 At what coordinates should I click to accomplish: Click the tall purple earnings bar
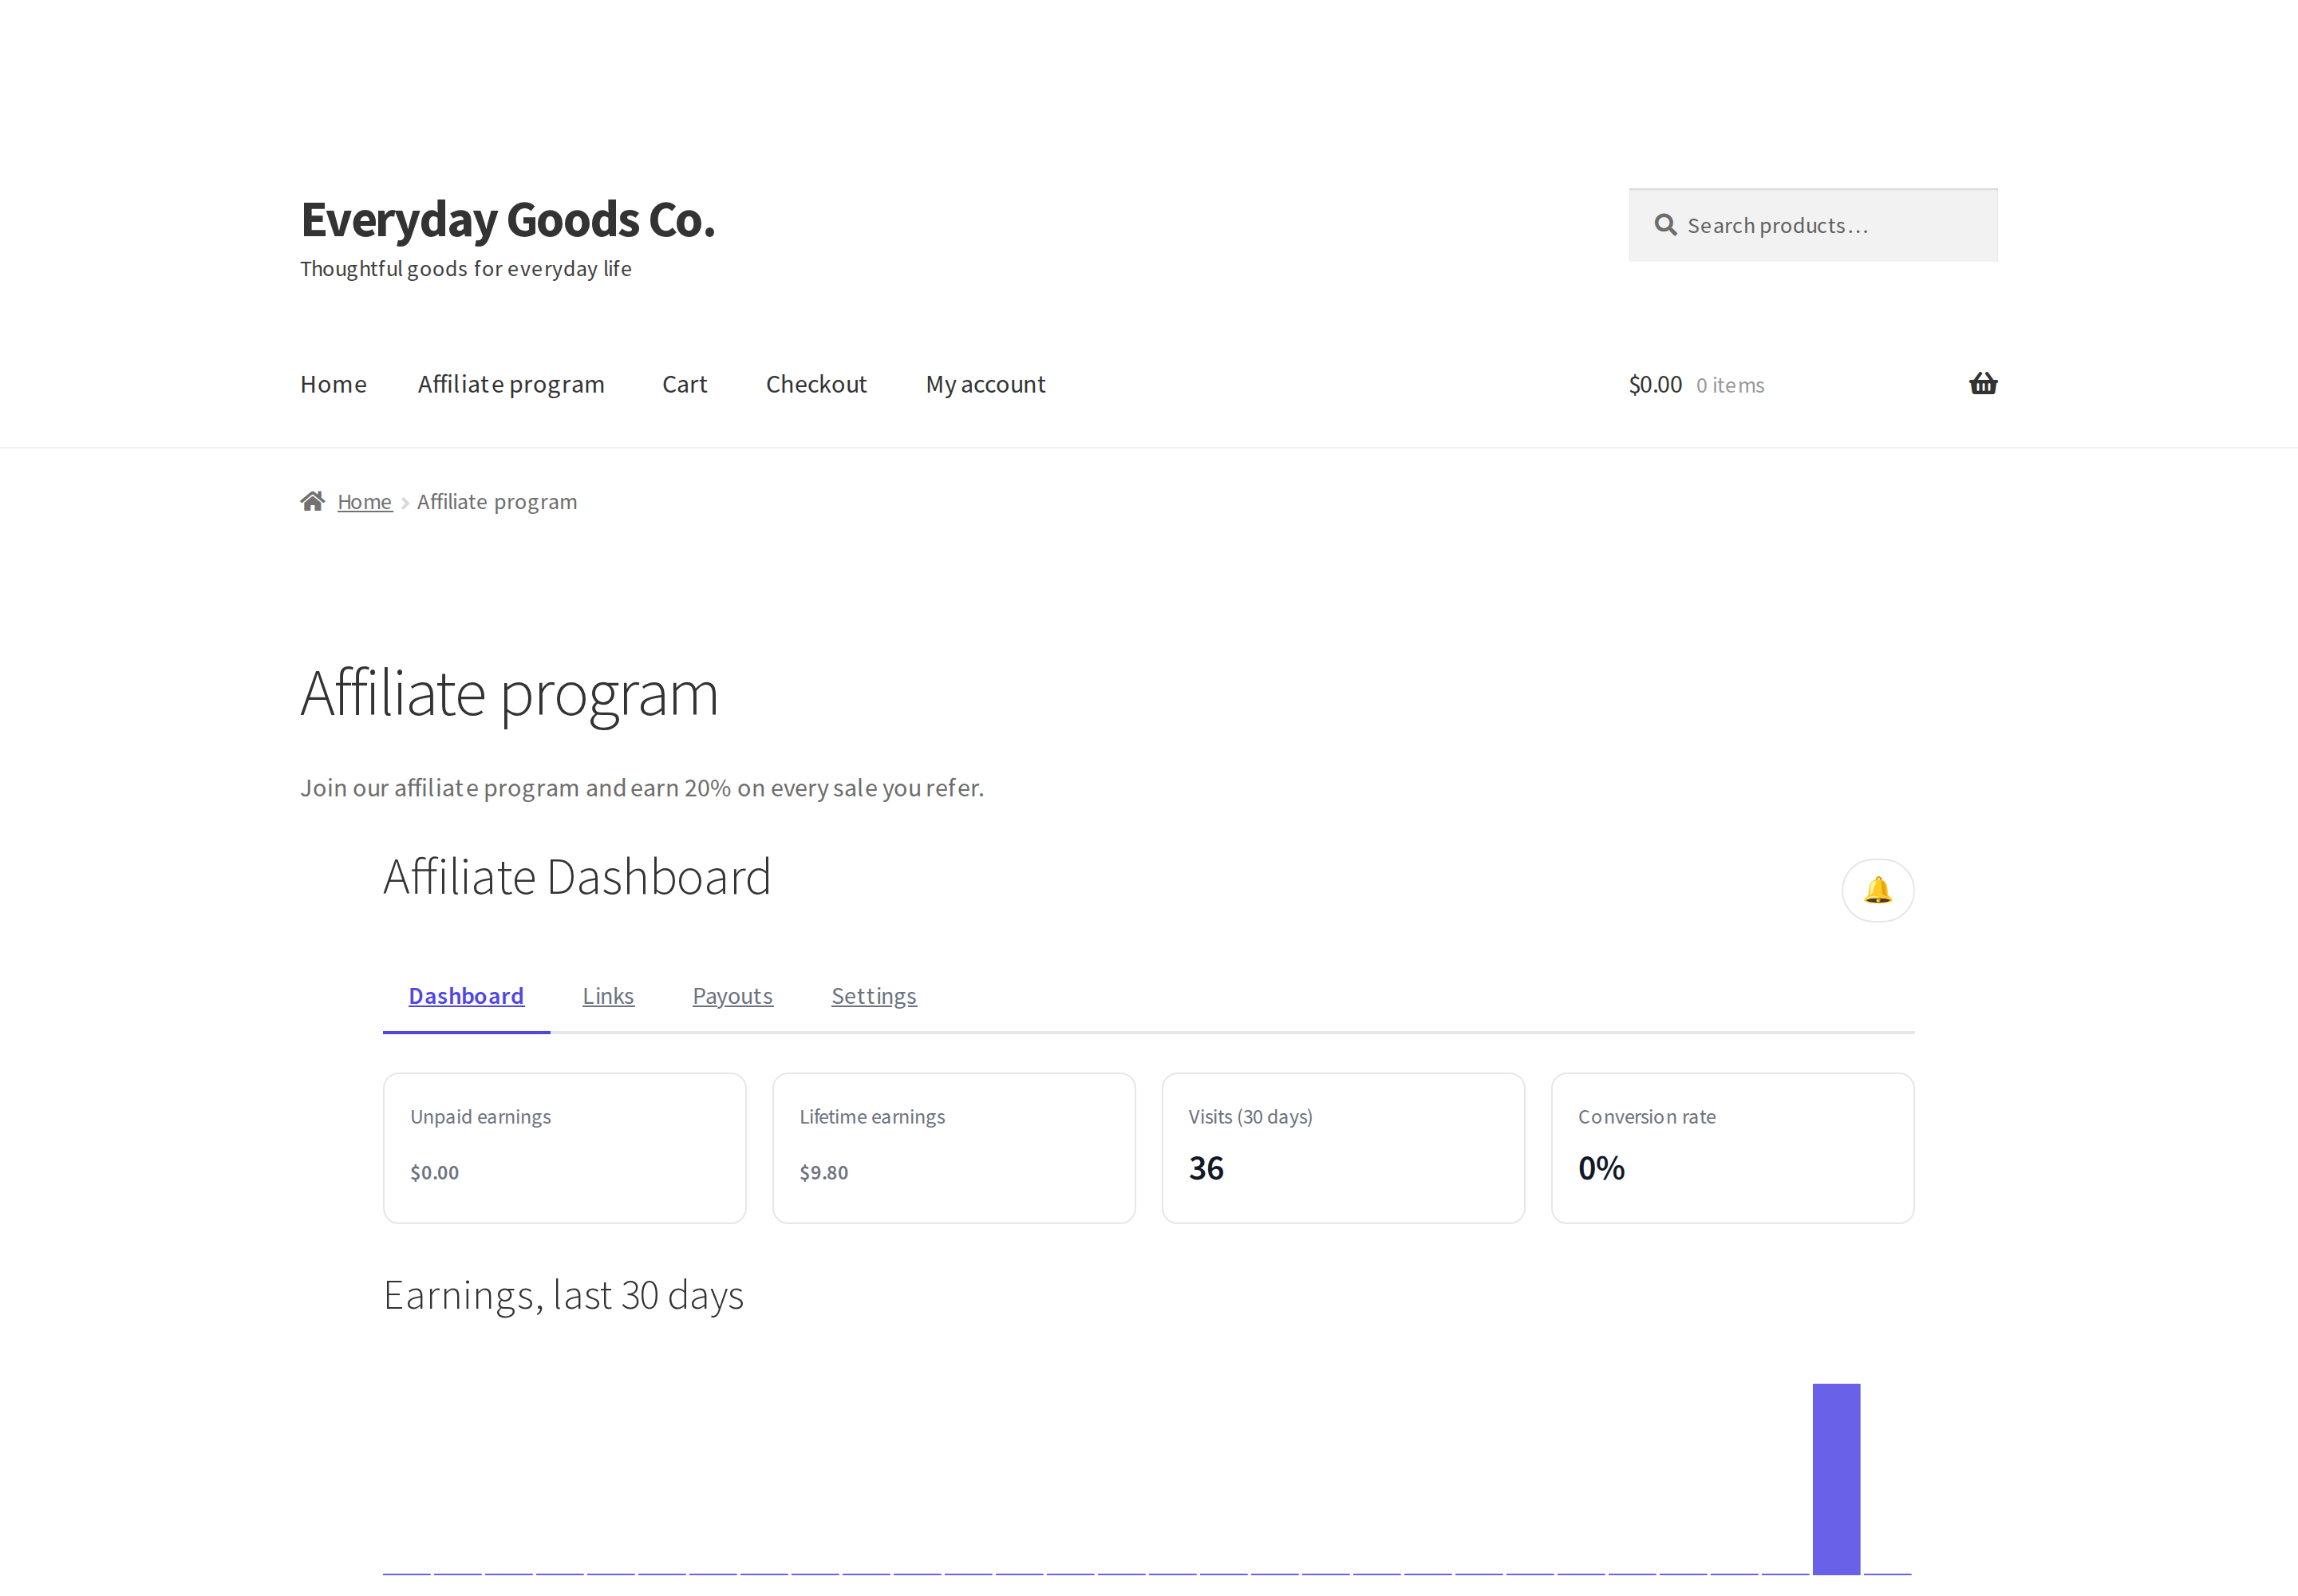(x=1836, y=1479)
